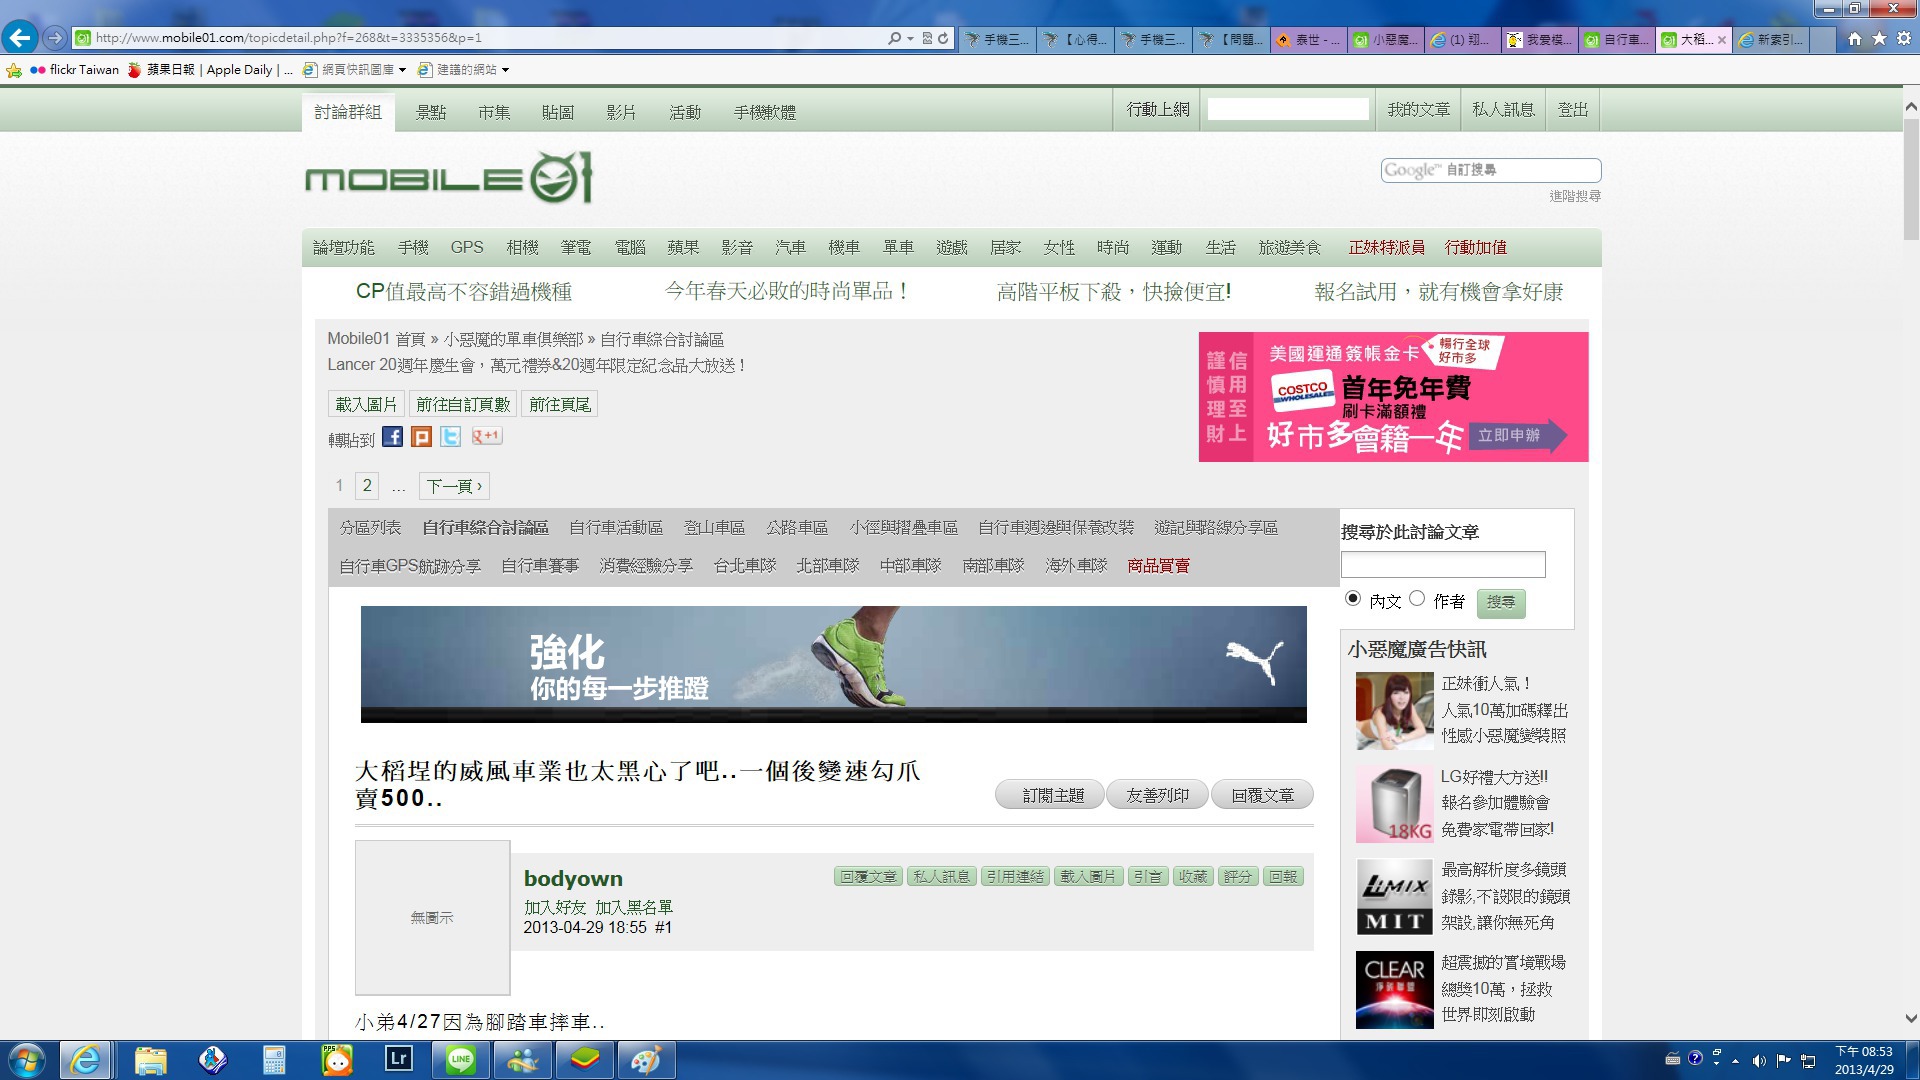1920x1080 pixels.
Task: Share the post via the Plurk icon
Action: pyautogui.click(x=421, y=437)
